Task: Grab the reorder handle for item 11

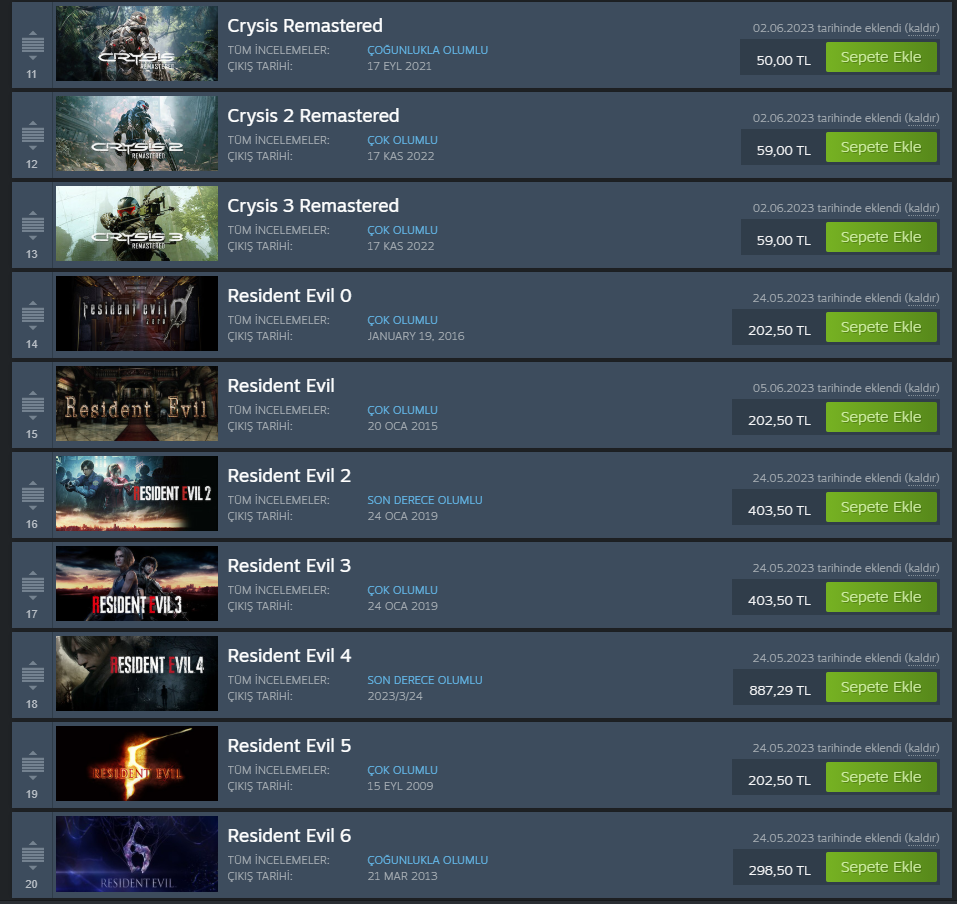Action: [32, 45]
